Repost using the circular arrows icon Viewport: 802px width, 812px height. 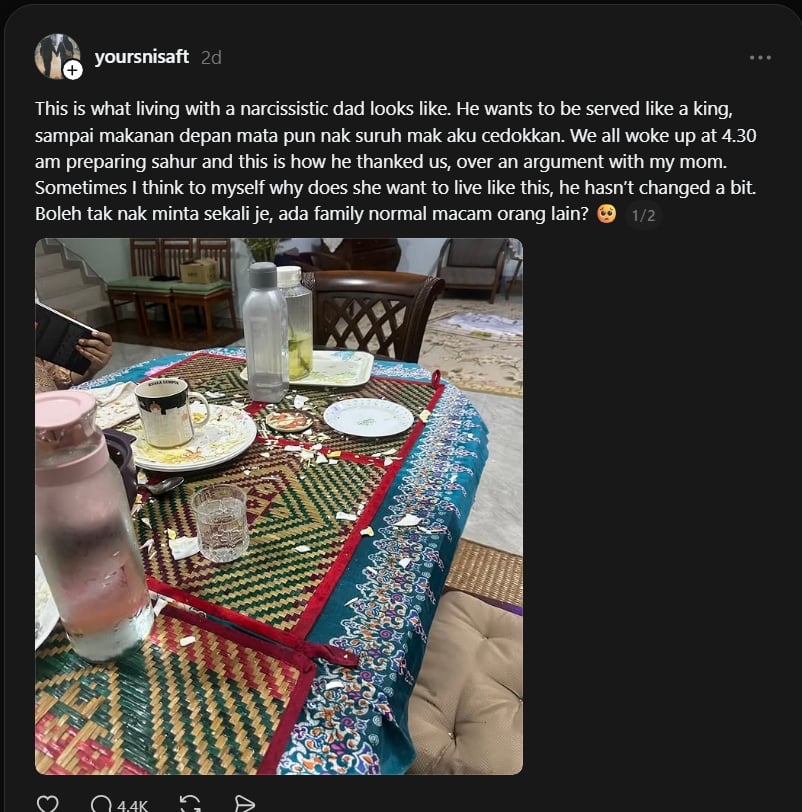click(190, 804)
